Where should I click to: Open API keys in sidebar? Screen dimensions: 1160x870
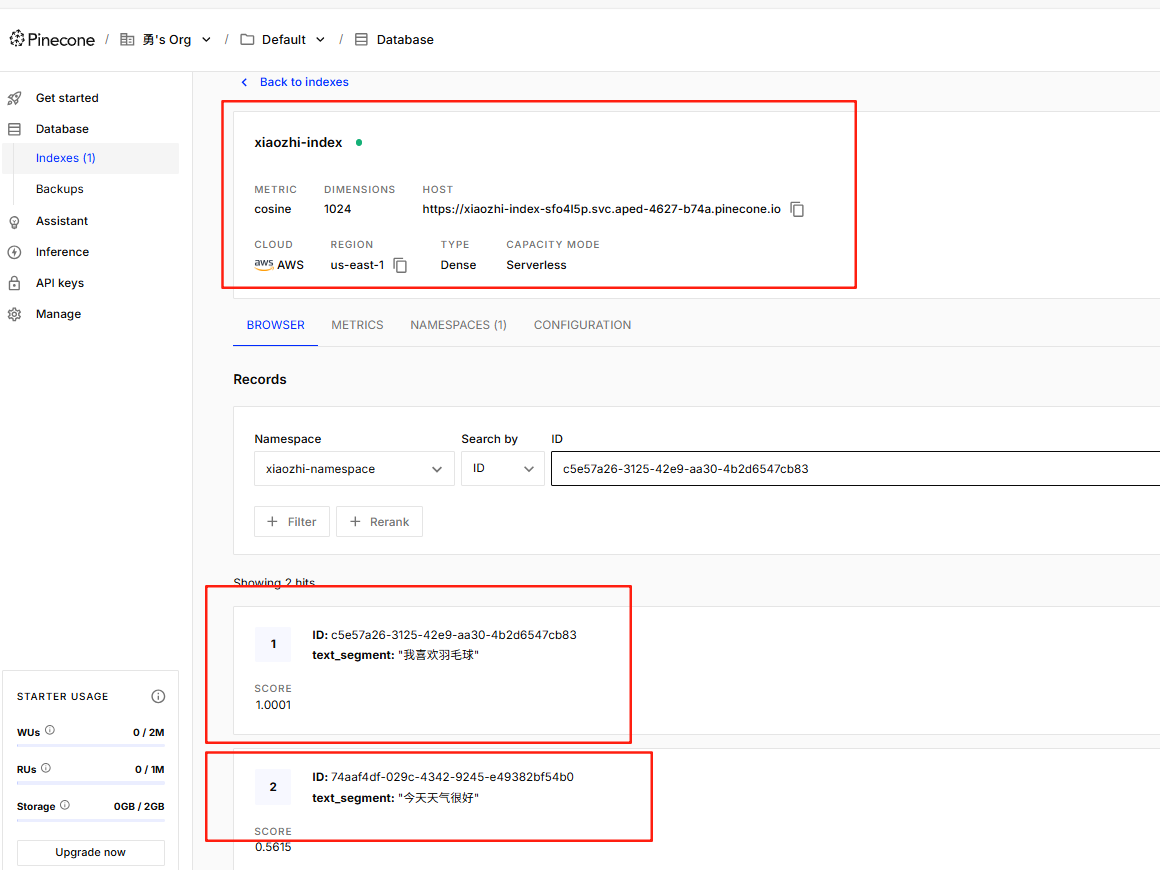(x=60, y=283)
